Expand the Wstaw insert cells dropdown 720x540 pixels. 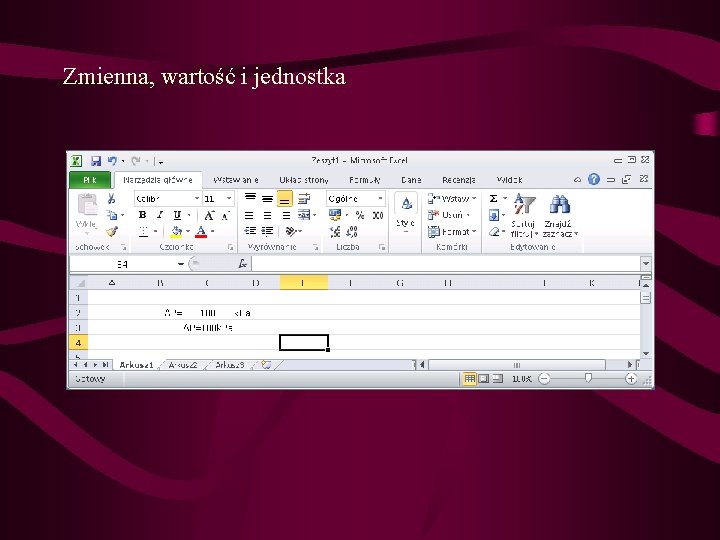(x=474, y=198)
